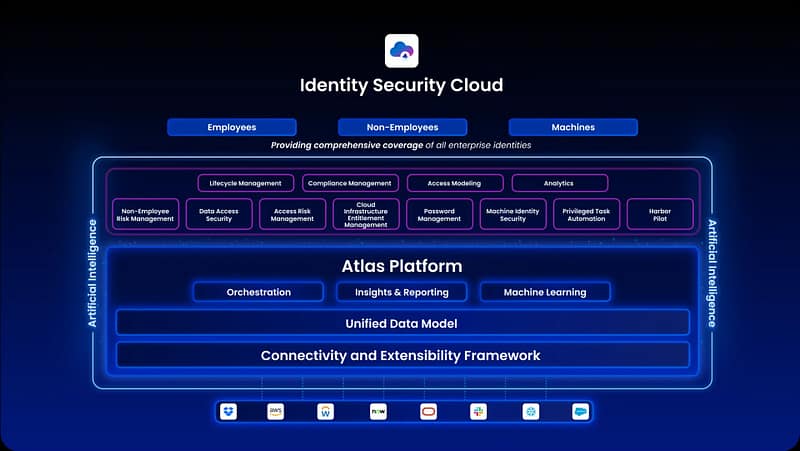The height and width of the screenshot is (451, 800).
Task: Click the Slack connector icon
Action: point(478,411)
